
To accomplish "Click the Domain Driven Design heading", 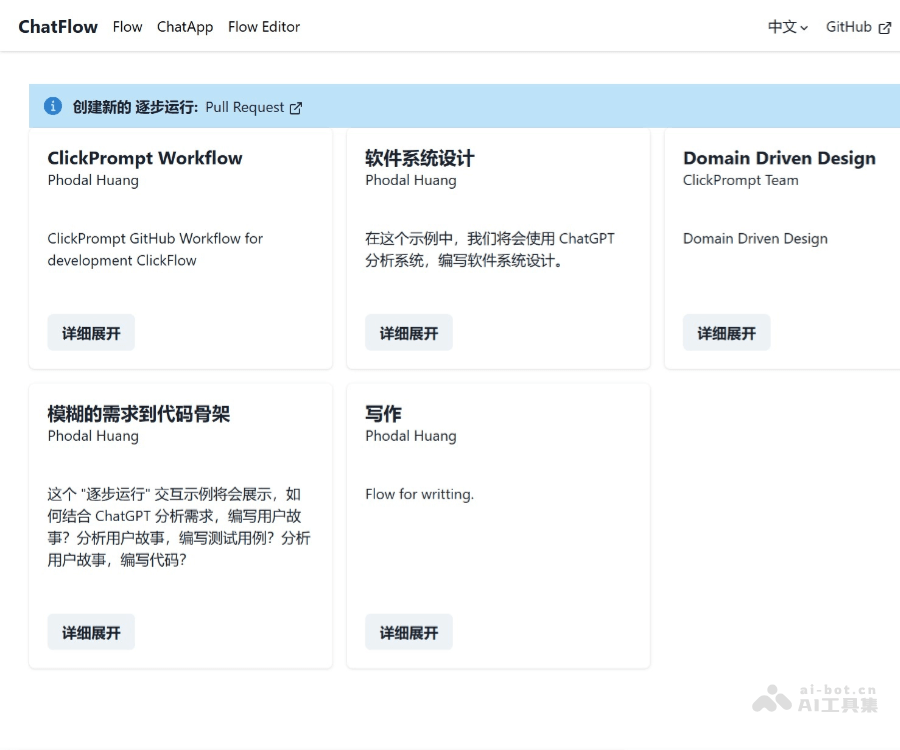I will coord(779,158).
